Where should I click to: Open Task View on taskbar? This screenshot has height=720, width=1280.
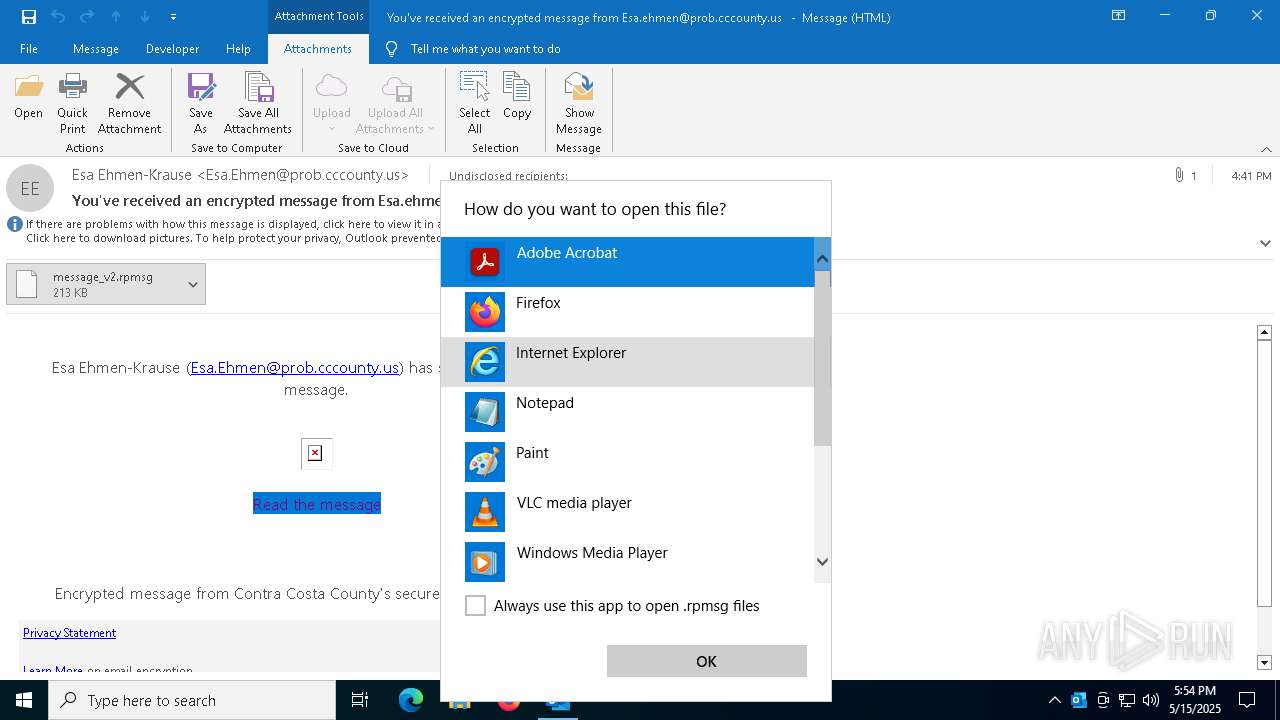tap(360, 700)
